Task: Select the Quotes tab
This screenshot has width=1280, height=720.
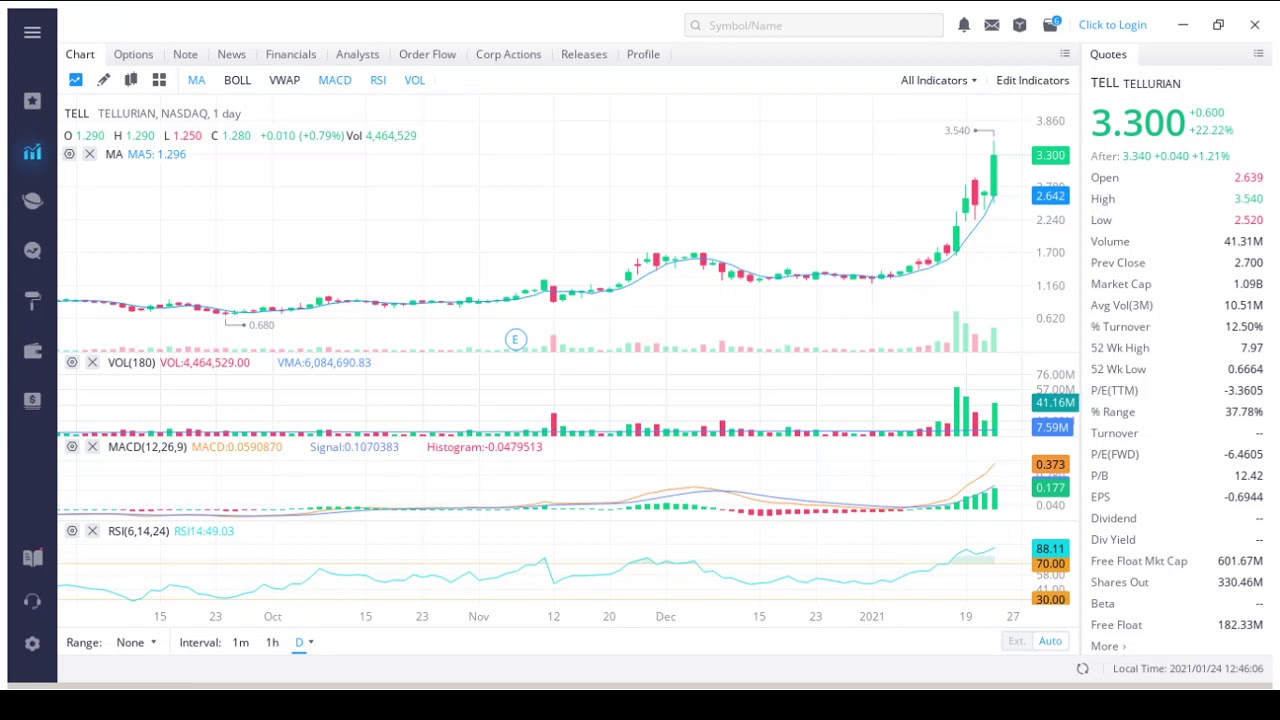Action: (x=1108, y=54)
